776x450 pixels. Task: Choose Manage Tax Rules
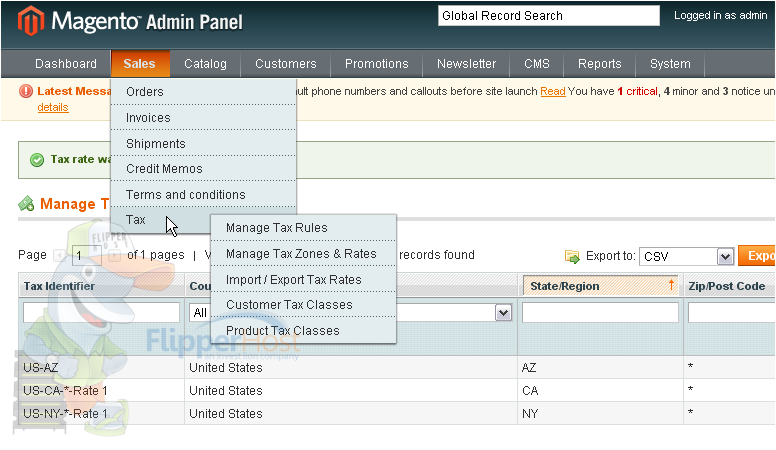click(303, 228)
